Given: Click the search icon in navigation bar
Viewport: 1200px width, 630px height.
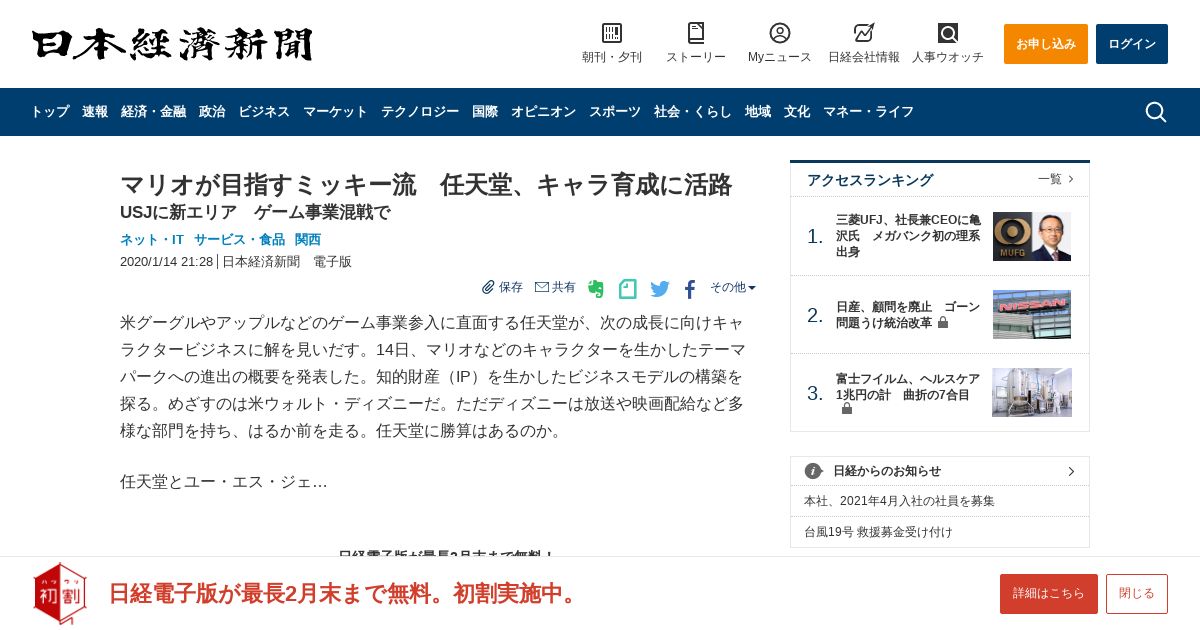Looking at the screenshot, I should pyautogui.click(x=1156, y=112).
